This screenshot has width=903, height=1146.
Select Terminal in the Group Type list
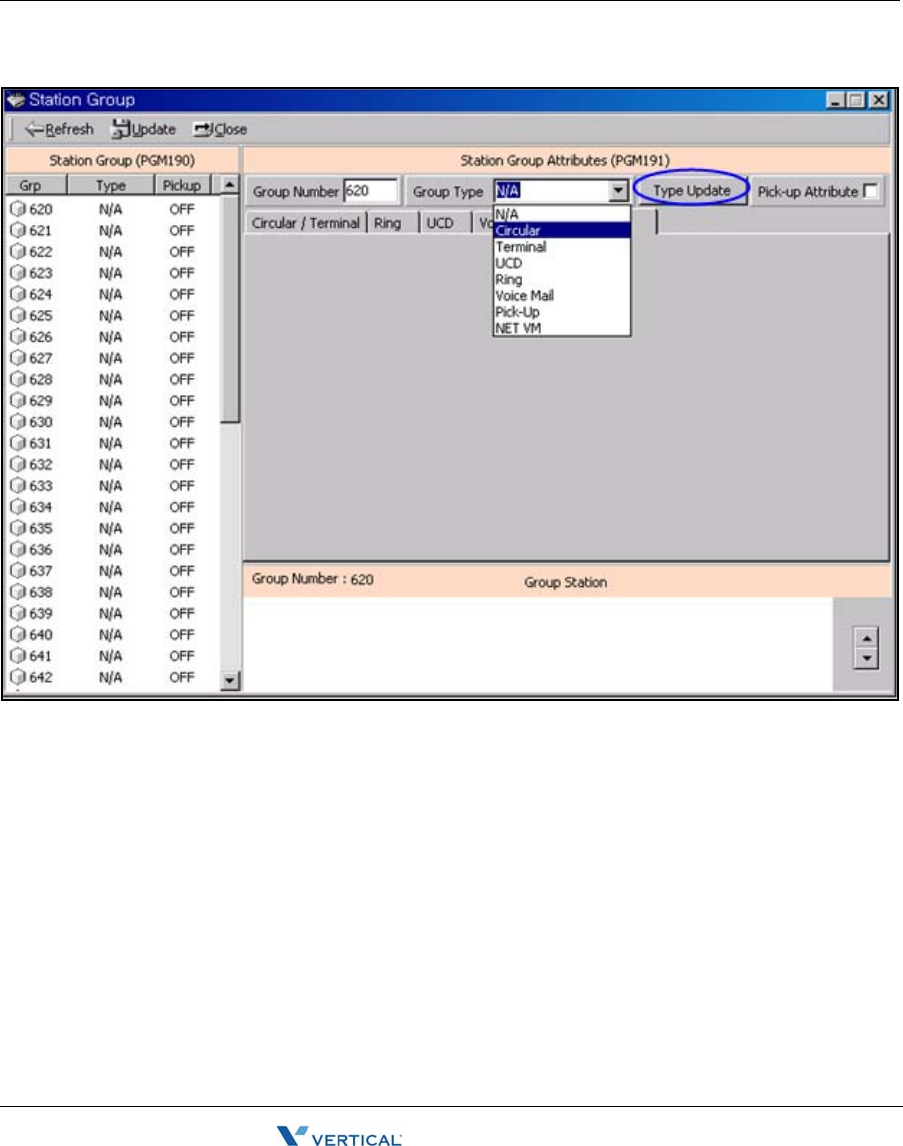click(x=562, y=247)
